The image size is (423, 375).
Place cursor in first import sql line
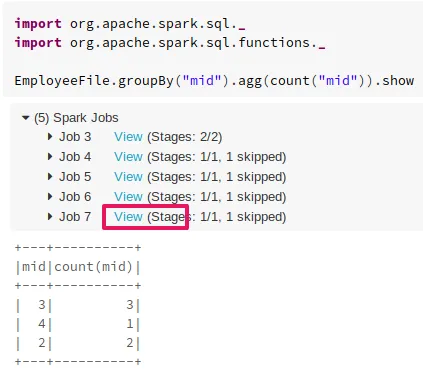[130, 24]
